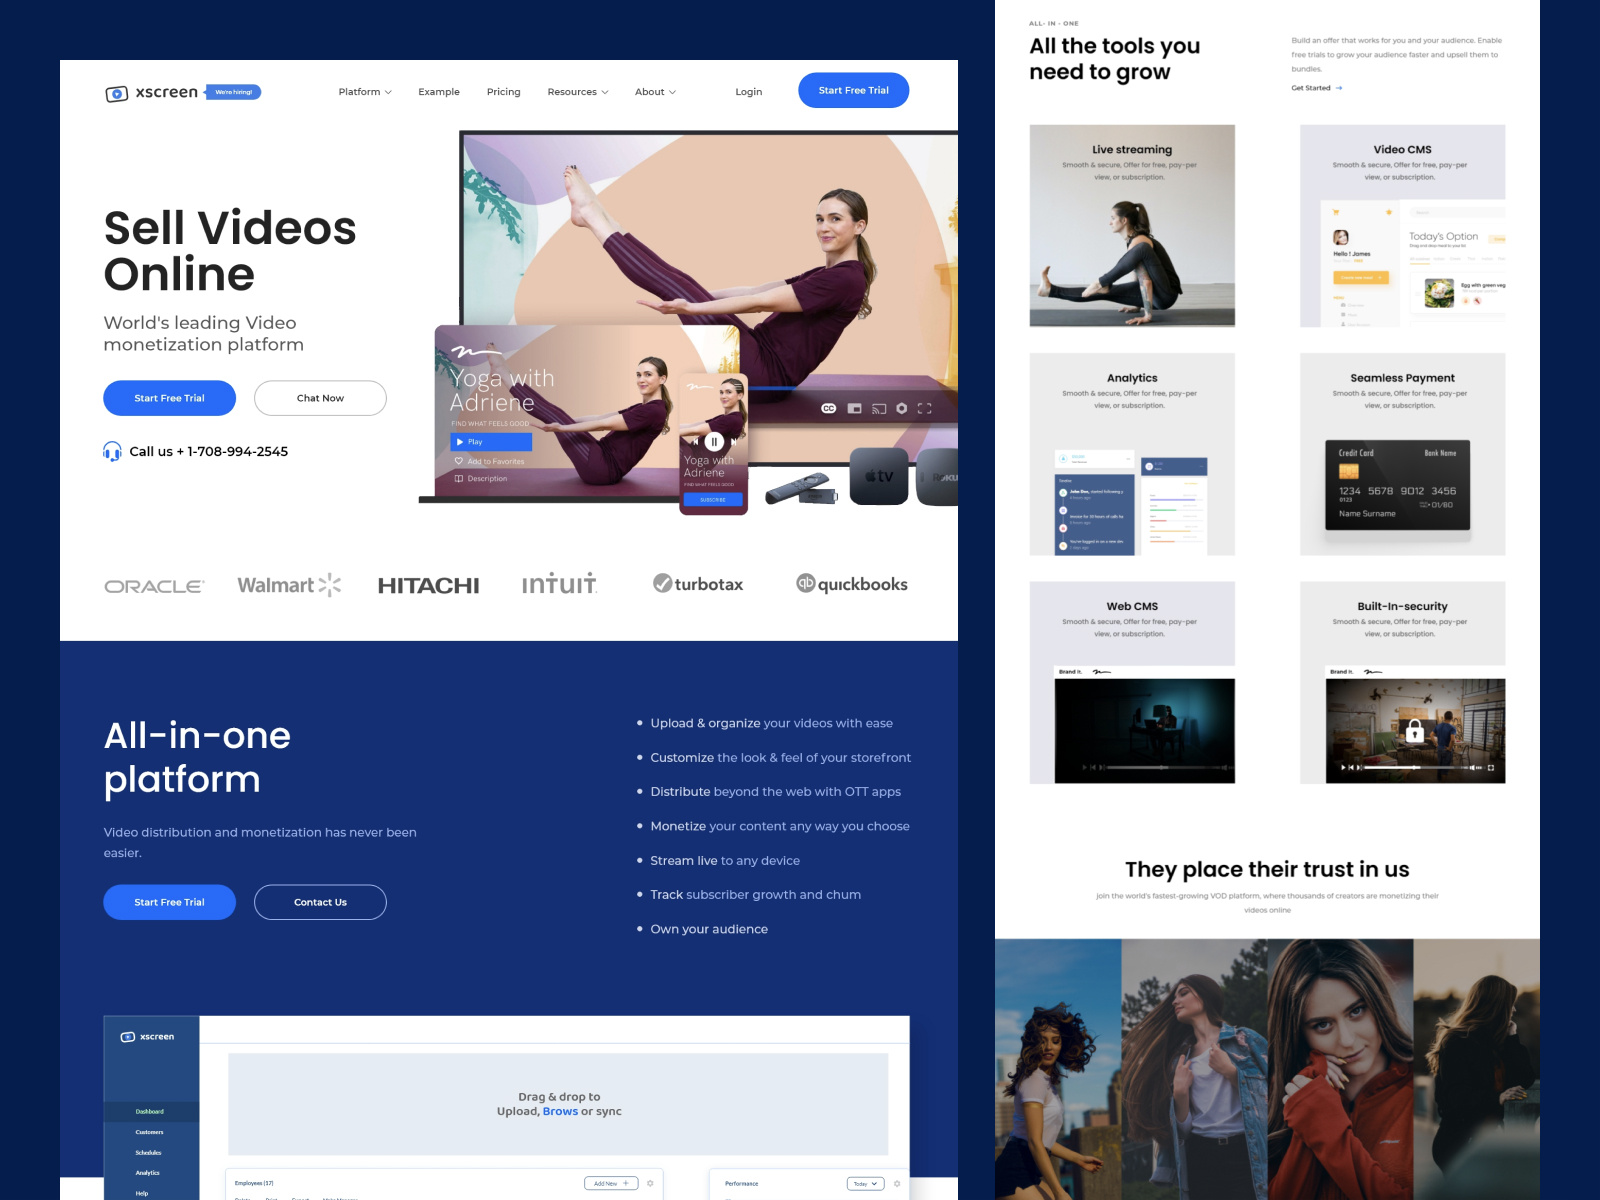
Task: Open the video player settings gear icon
Action: coord(901,408)
